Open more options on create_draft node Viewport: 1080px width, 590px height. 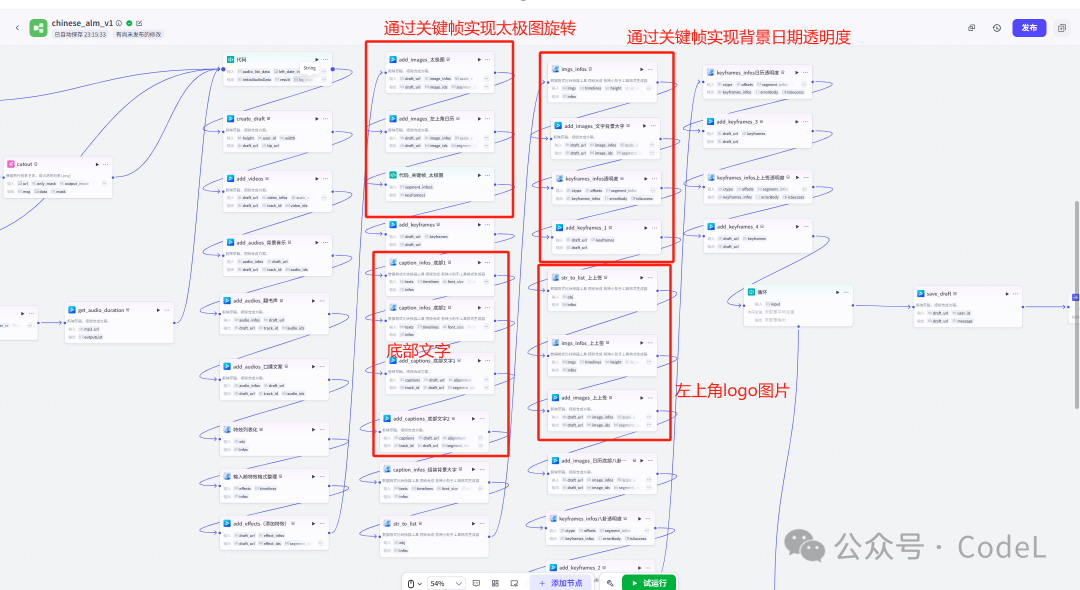click(x=326, y=118)
